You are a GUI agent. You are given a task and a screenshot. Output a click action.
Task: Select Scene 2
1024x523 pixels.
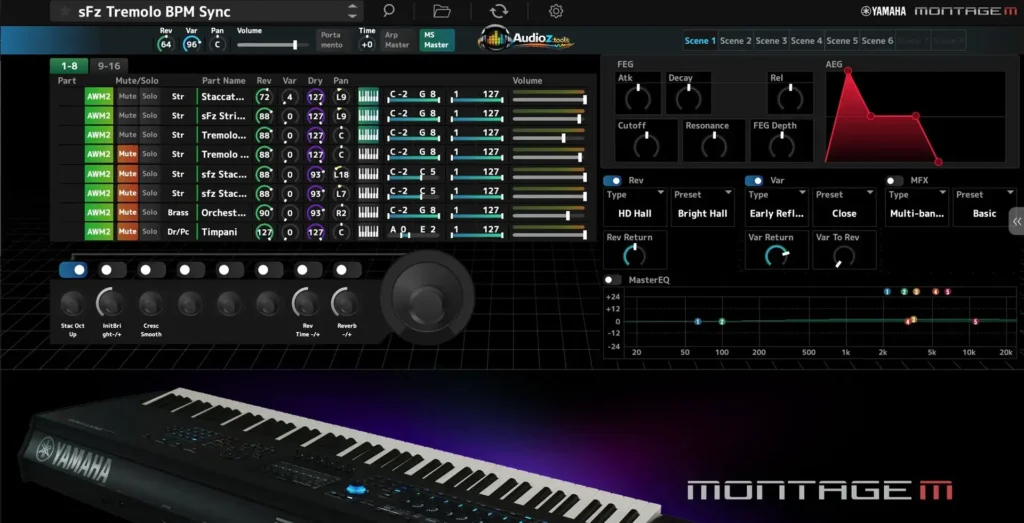click(x=736, y=40)
